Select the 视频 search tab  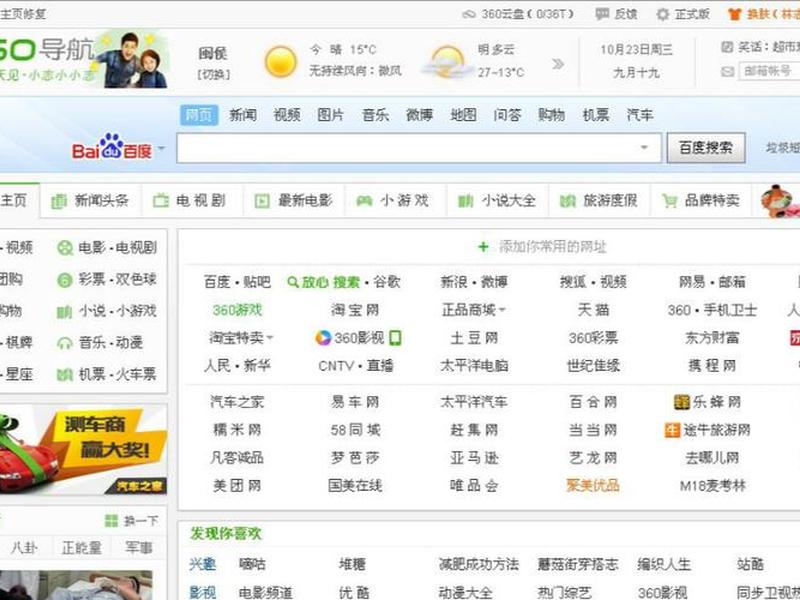[x=287, y=115]
